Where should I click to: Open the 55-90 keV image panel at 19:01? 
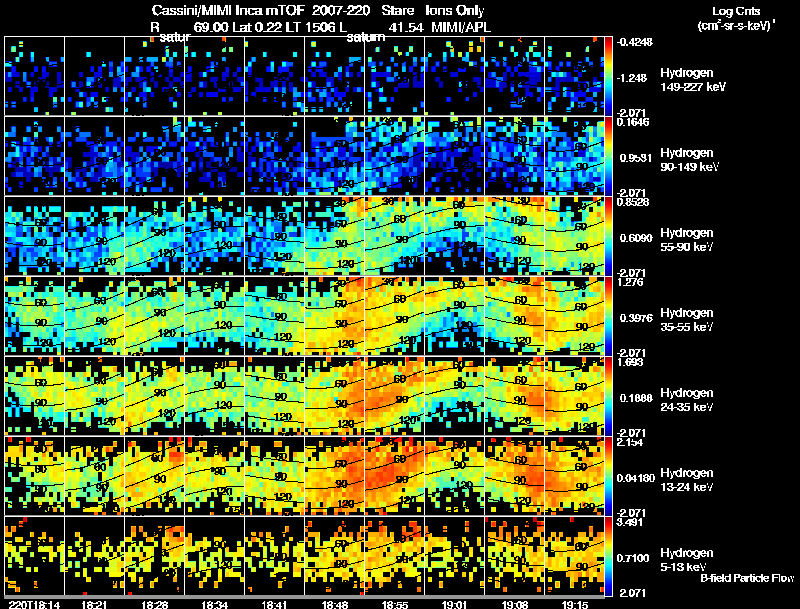(x=455, y=236)
